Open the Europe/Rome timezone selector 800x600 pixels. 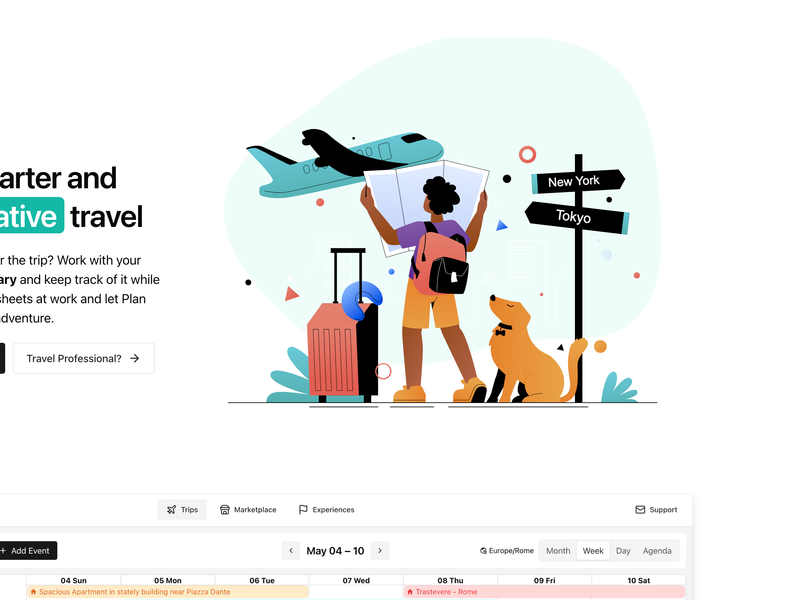[x=507, y=551]
